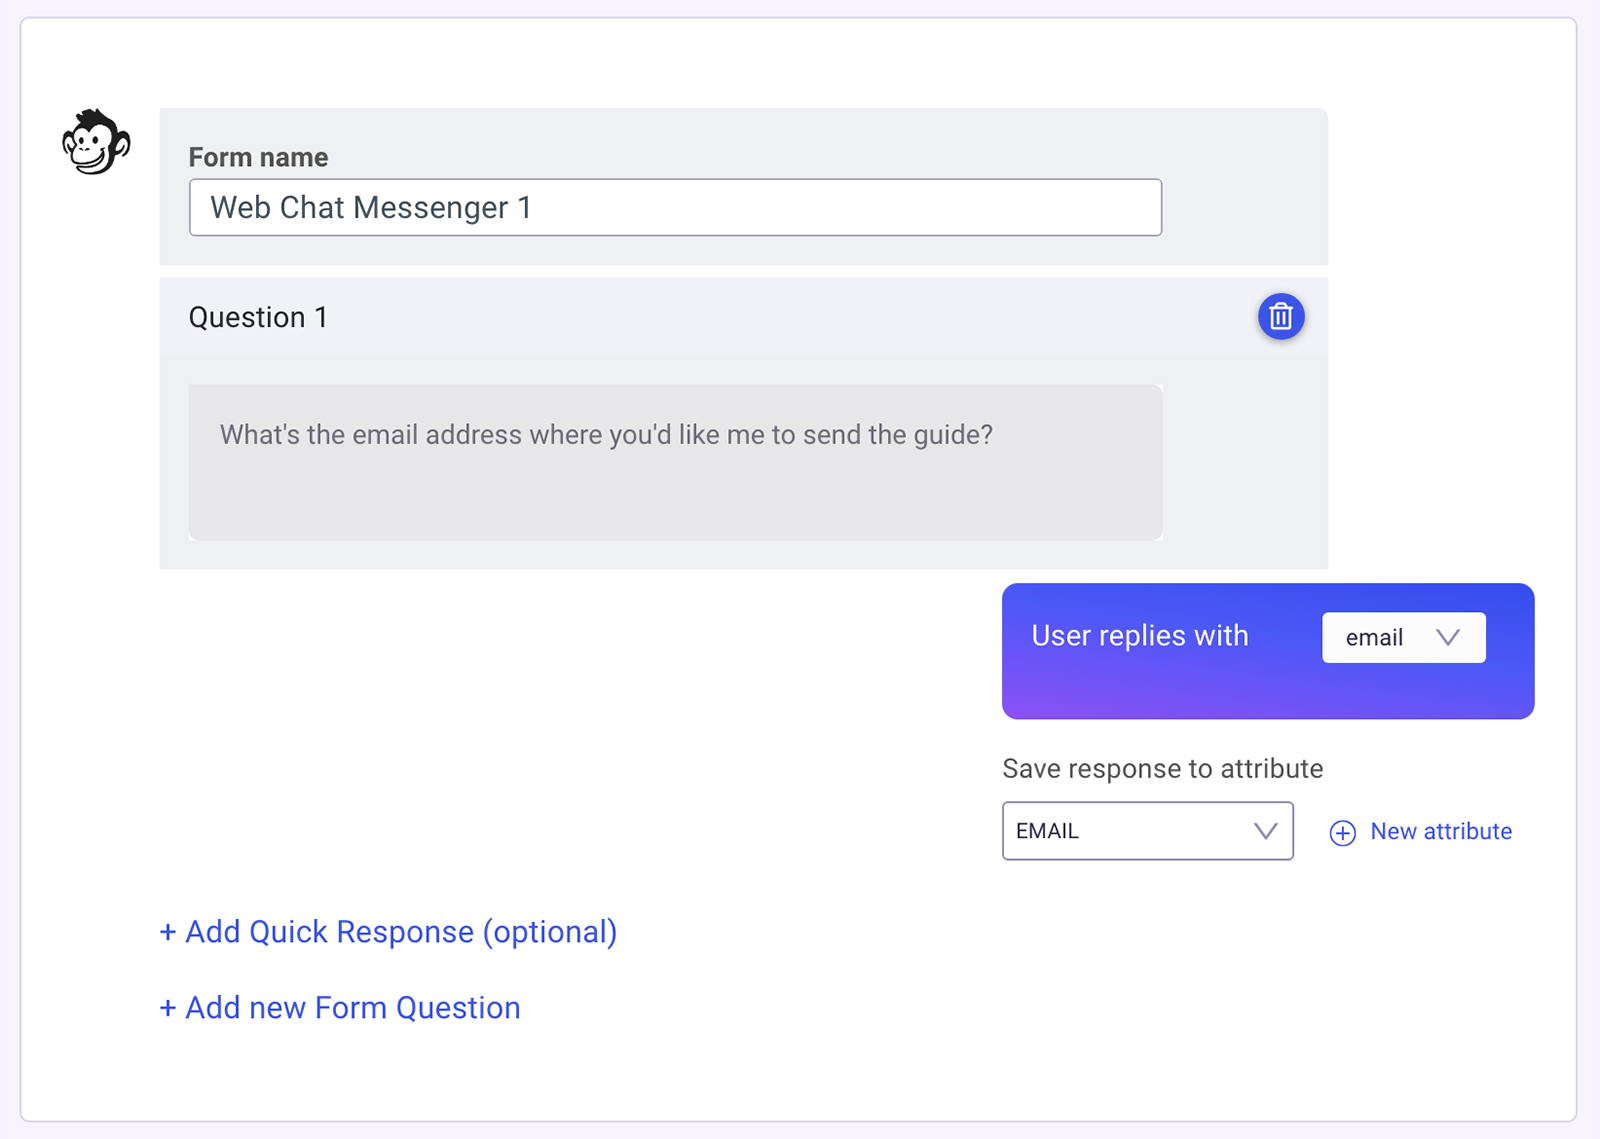Click the New attribute link
Image resolution: width=1600 pixels, height=1139 pixels.
pyautogui.click(x=1440, y=831)
